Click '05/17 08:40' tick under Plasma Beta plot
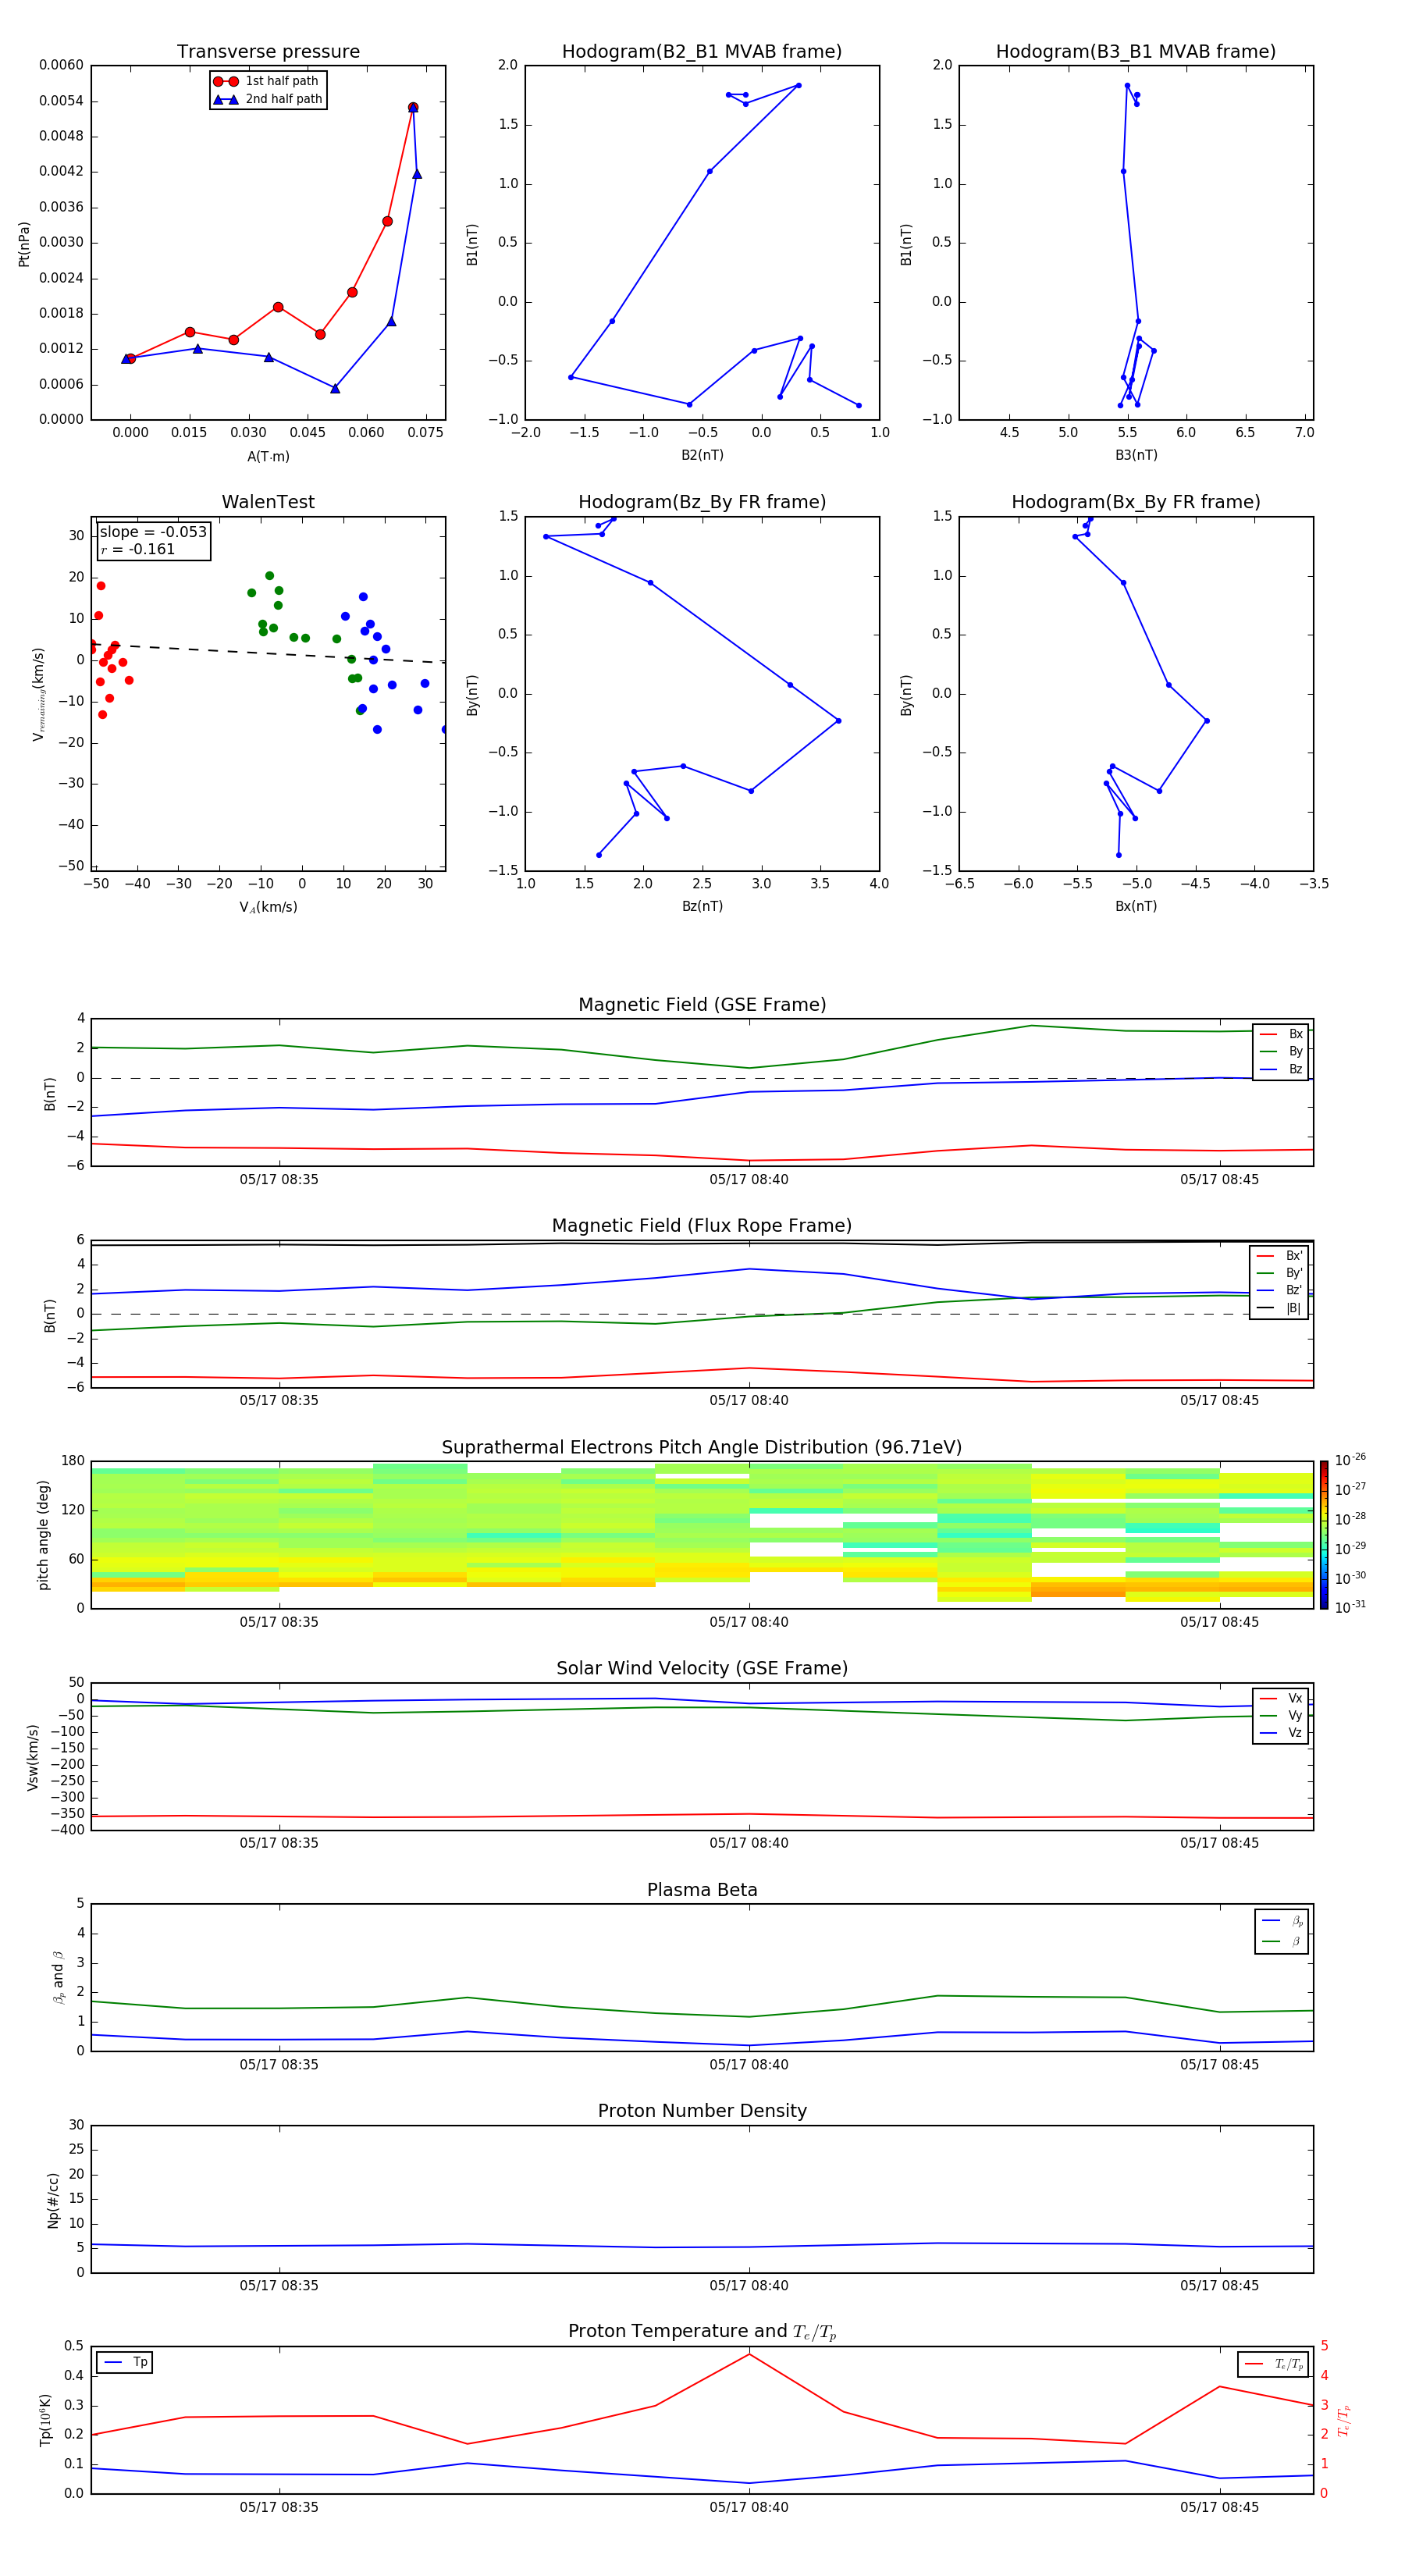Image resolution: width=1405 pixels, height=2576 pixels. pyautogui.click(x=749, y=2065)
